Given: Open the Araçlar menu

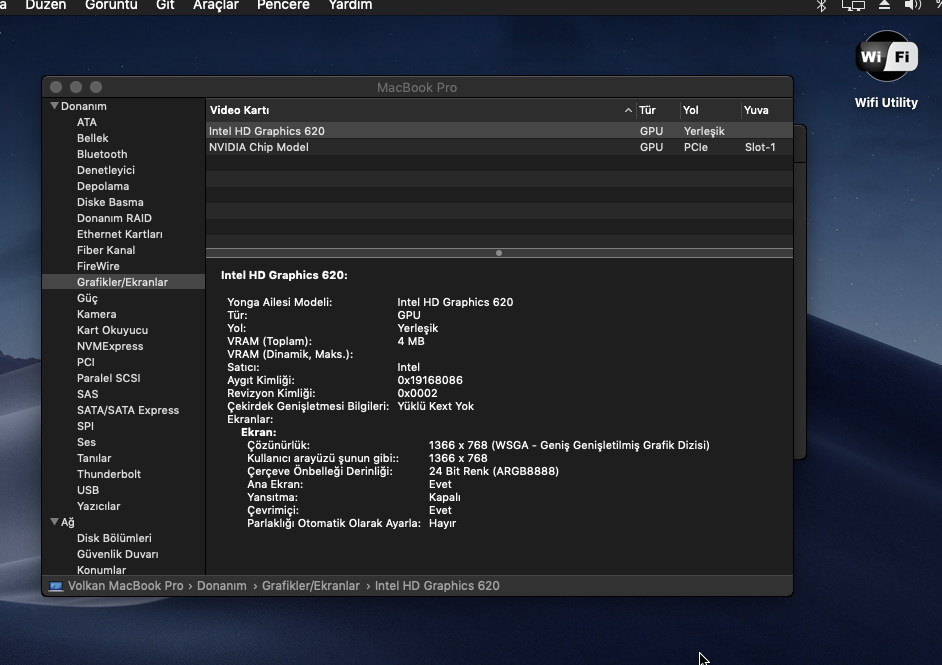Looking at the screenshot, I should (x=215, y=5).
